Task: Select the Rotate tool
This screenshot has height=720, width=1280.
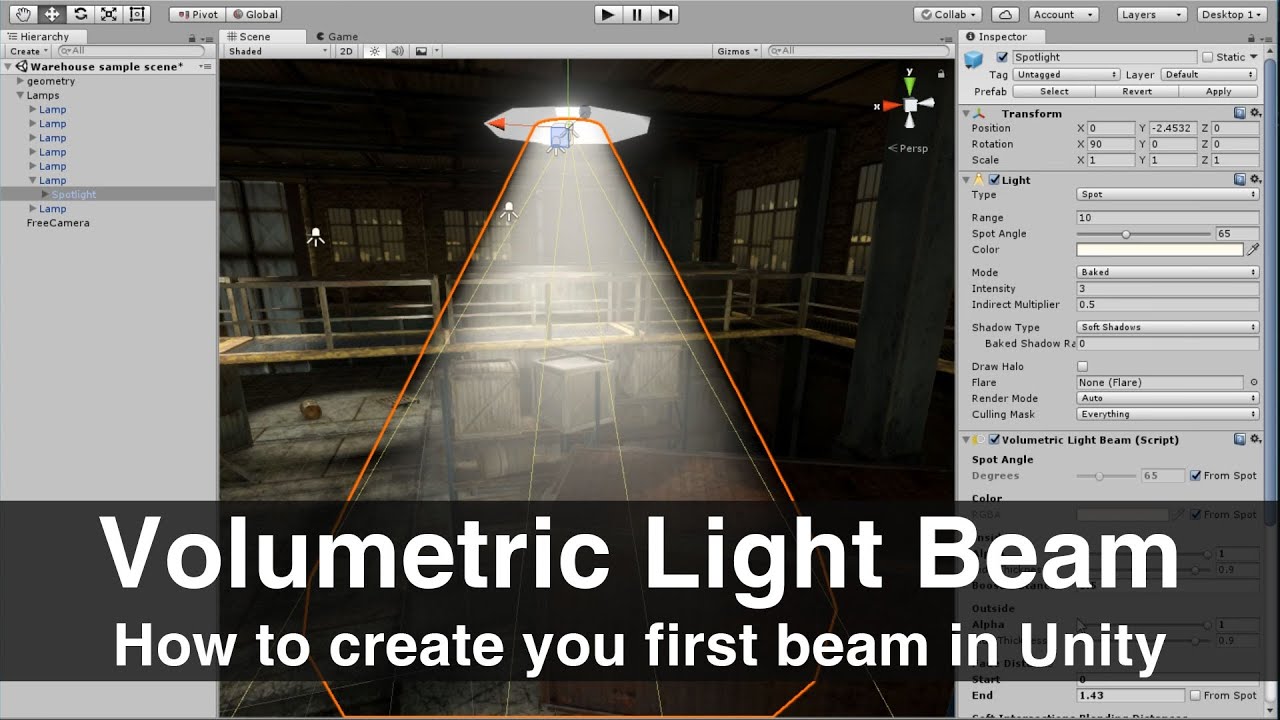Action: tap(81, 14)
